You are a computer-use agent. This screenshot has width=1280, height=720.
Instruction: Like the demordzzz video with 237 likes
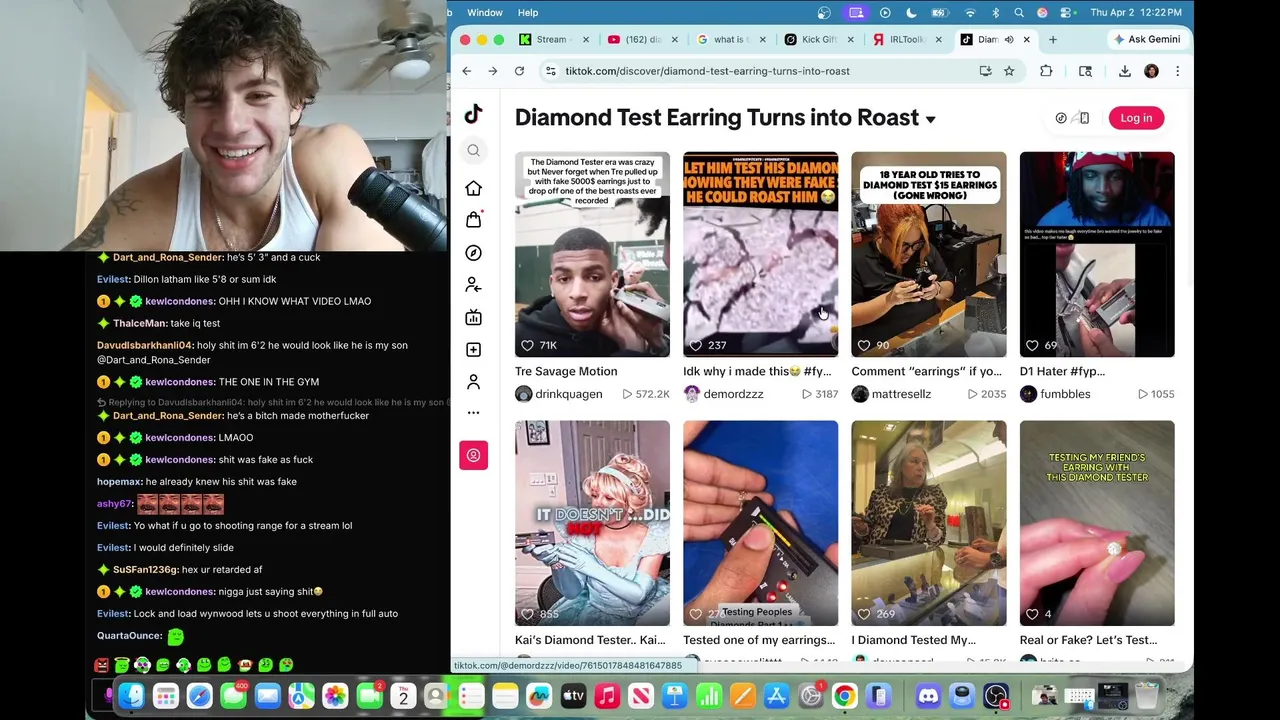pyautogui.click(x=695, y=345)
